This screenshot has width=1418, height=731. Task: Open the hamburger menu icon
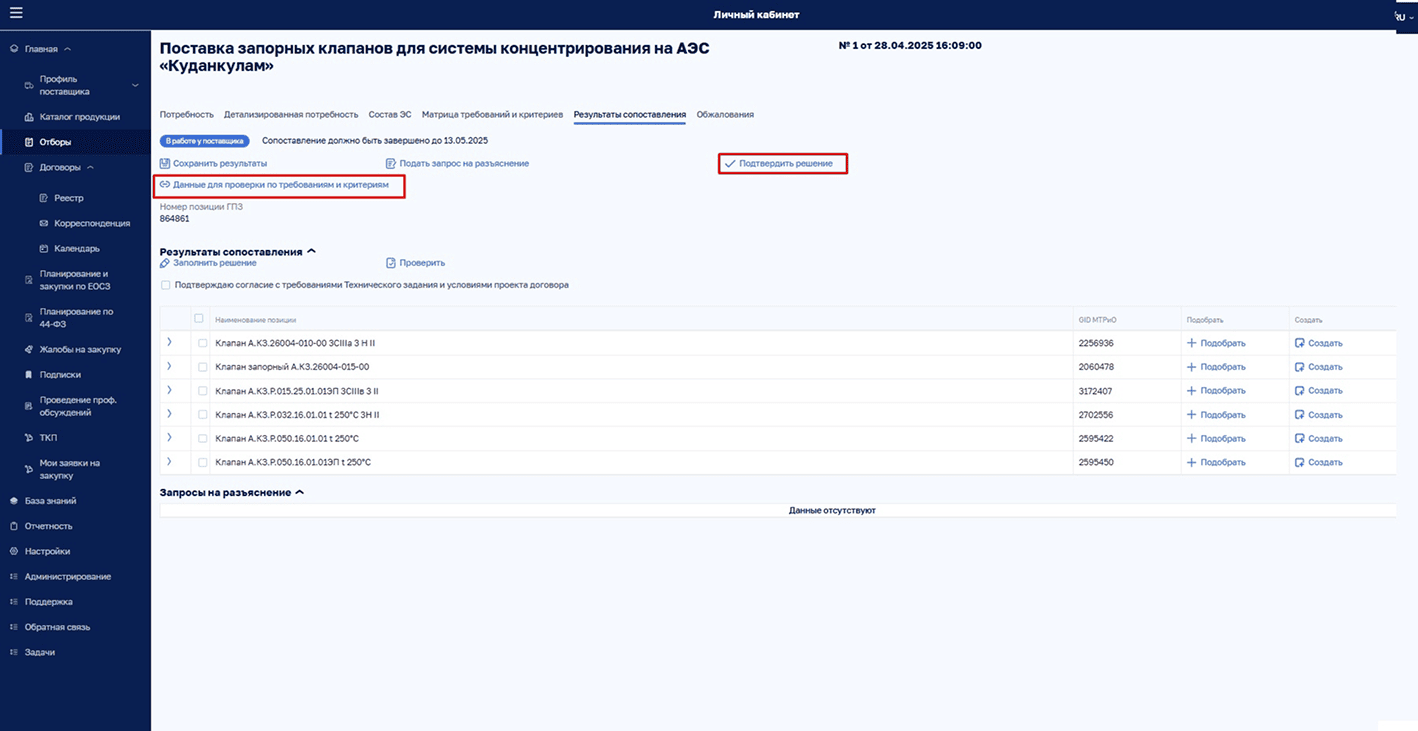pyautogui.click(x=16, y=14)
